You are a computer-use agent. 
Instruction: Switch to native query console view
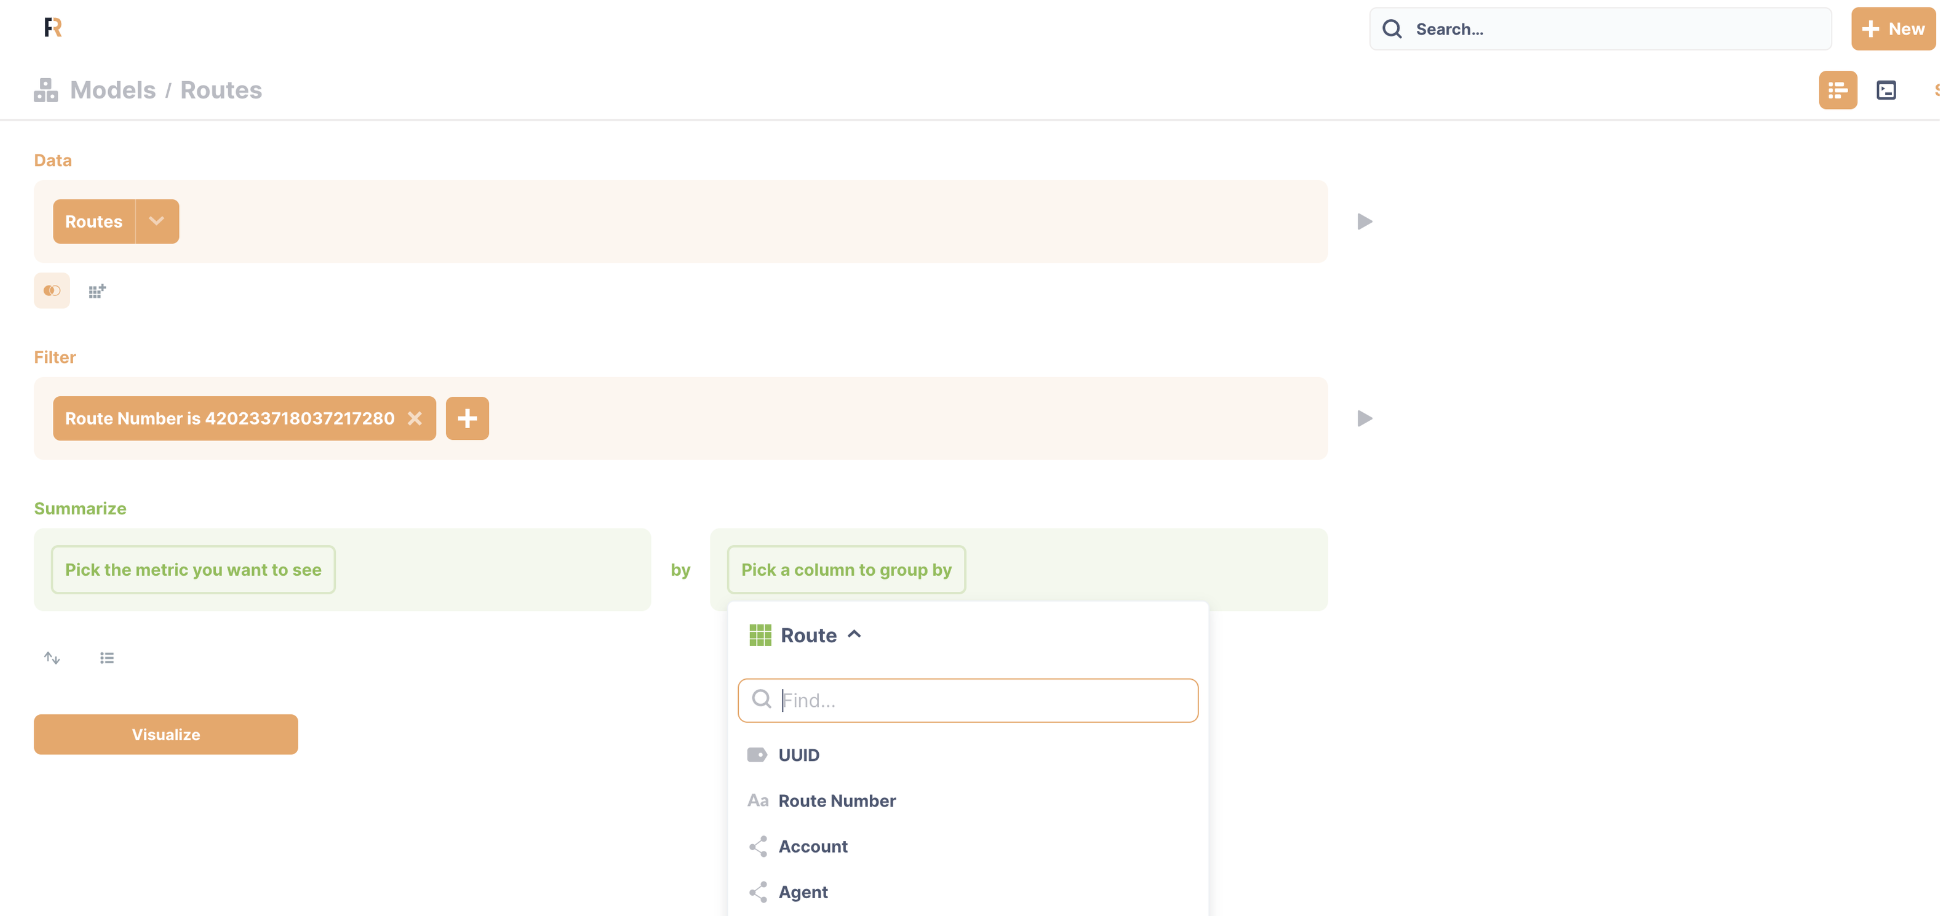[x=1886, y=91]
